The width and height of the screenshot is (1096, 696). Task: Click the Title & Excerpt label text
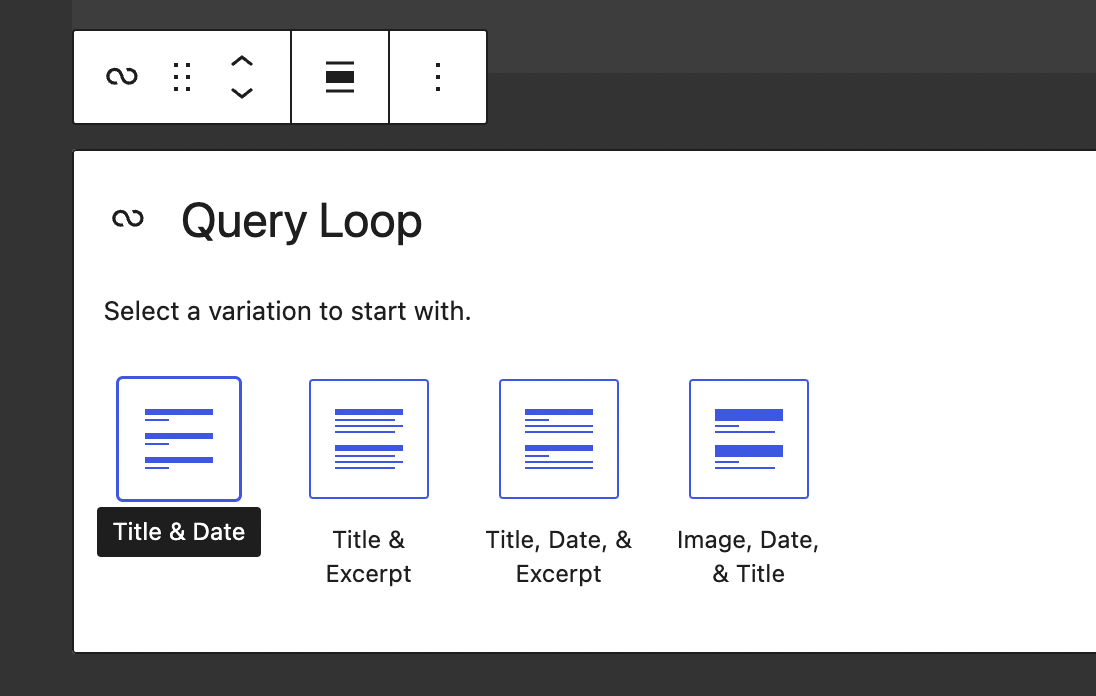[368, 556]
